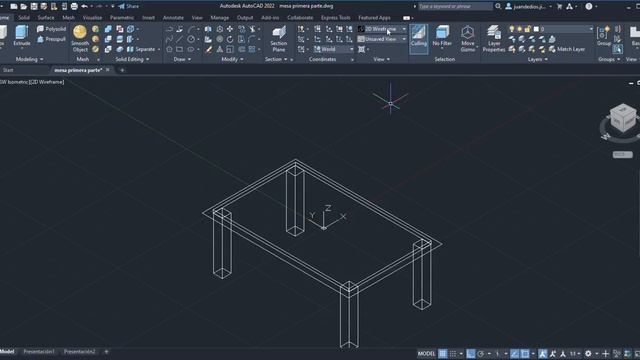Open the Solid ribbon tab

click(24, 18)
